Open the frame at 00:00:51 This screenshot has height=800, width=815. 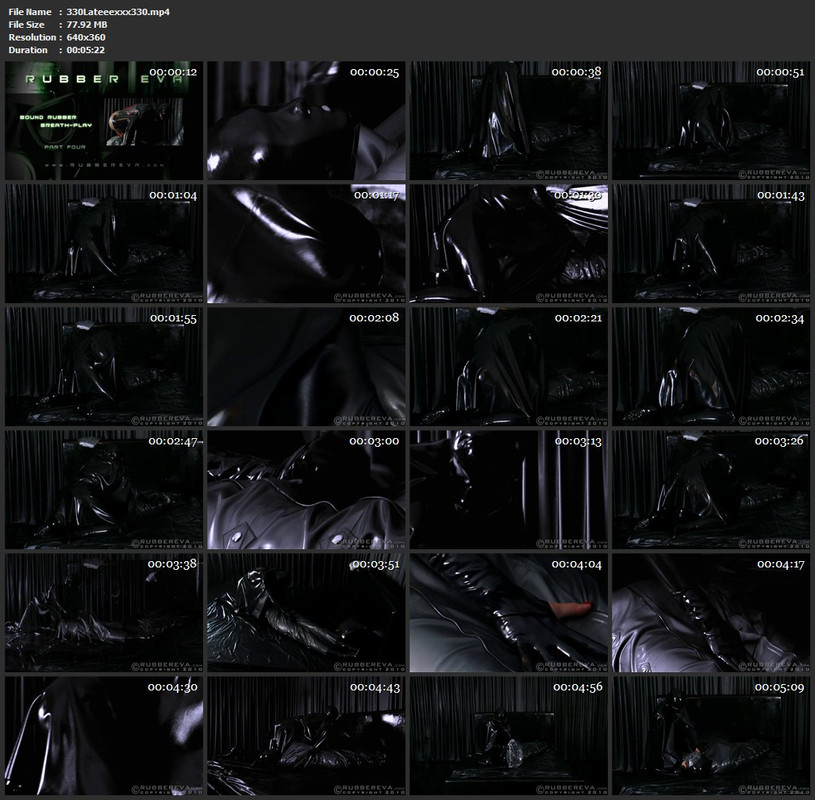tap(711, 121)
